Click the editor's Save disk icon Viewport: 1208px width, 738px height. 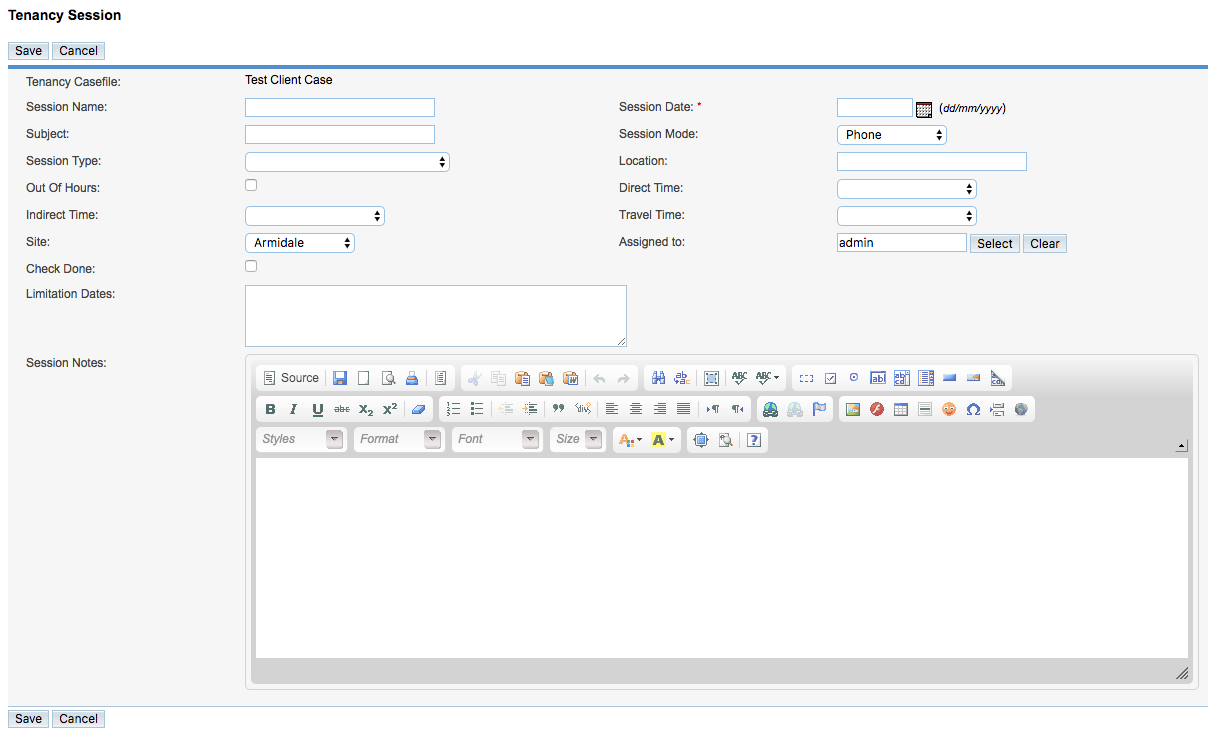pos(340,378)
